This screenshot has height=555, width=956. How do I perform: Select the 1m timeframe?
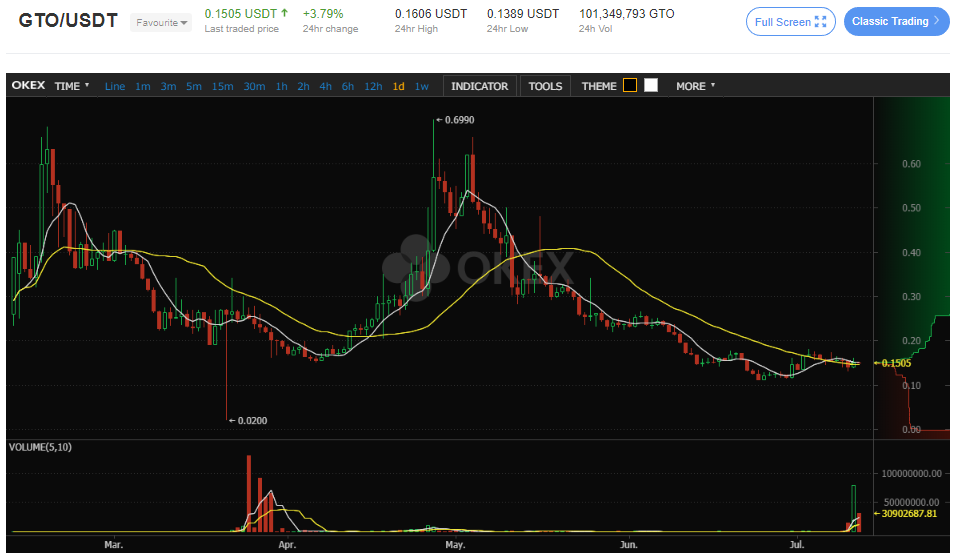143,86
